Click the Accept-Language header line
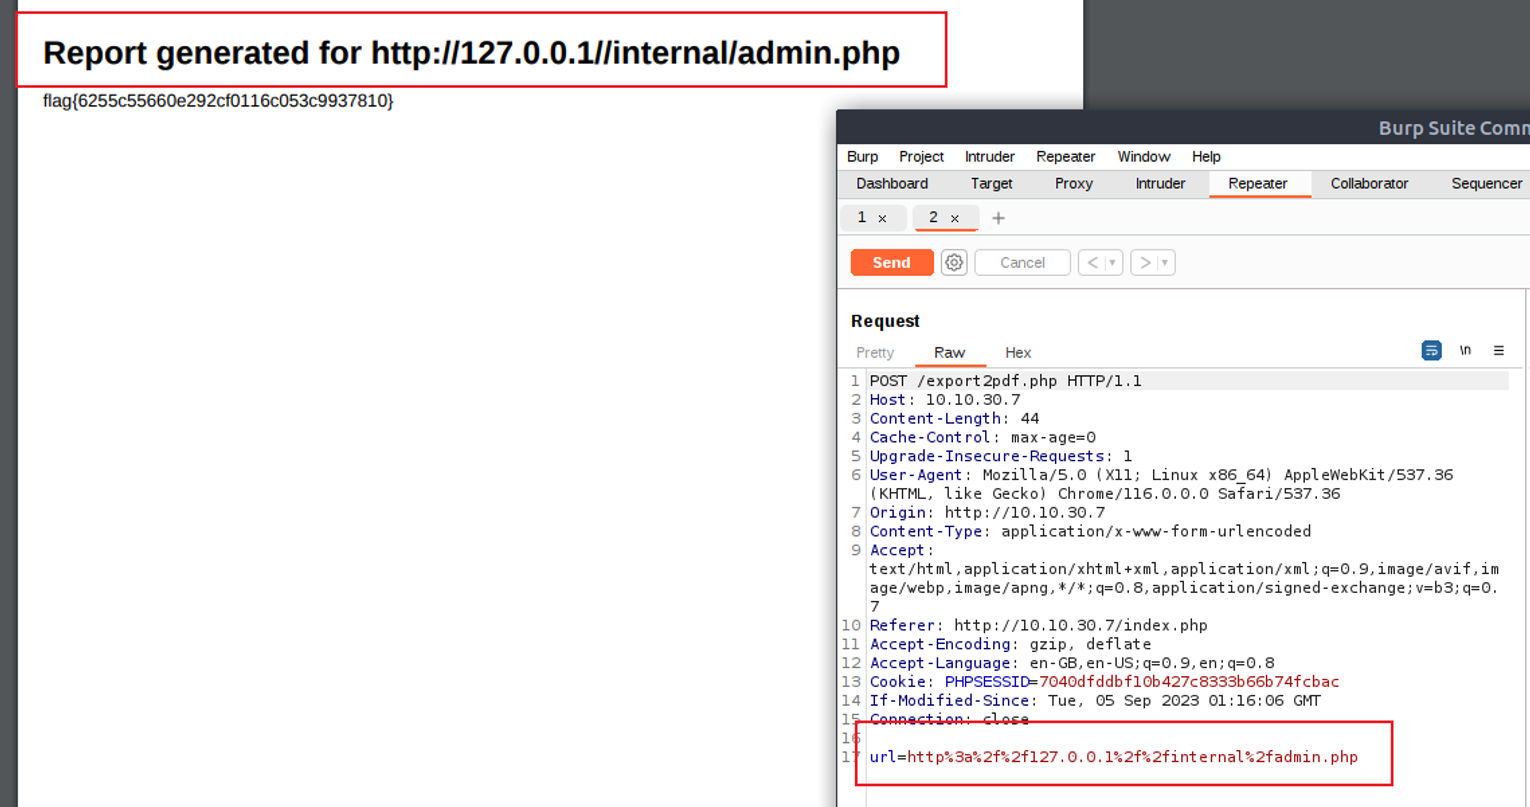The height and width of the screenshot is (807, 1530). tap(1072, 663)
